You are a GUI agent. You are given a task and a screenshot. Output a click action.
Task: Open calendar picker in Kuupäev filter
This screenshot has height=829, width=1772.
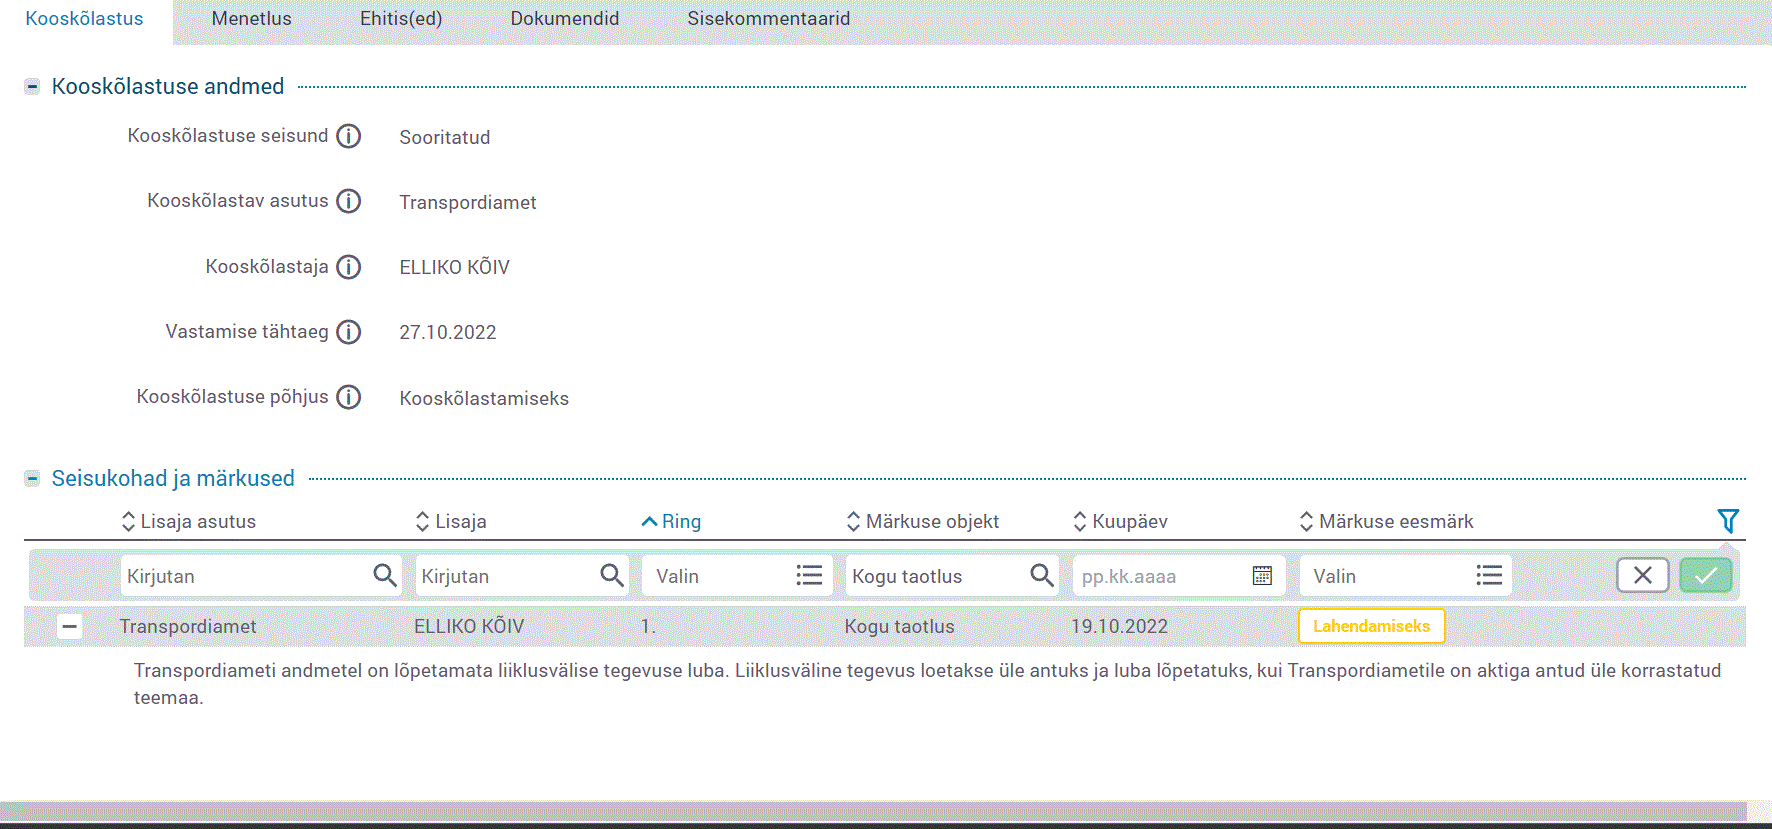coord(1262,575)
